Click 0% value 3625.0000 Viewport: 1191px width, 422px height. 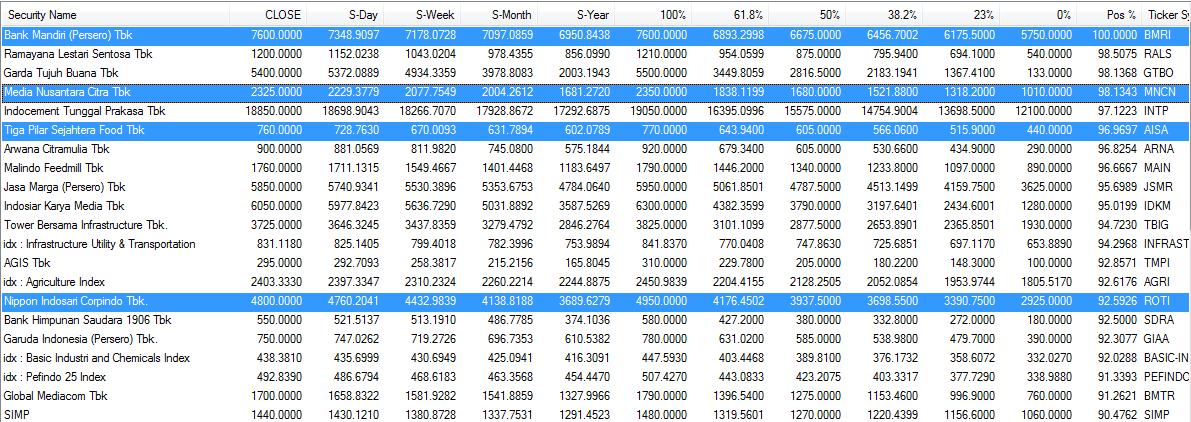pyautogui.click(x=1047, y=187)
